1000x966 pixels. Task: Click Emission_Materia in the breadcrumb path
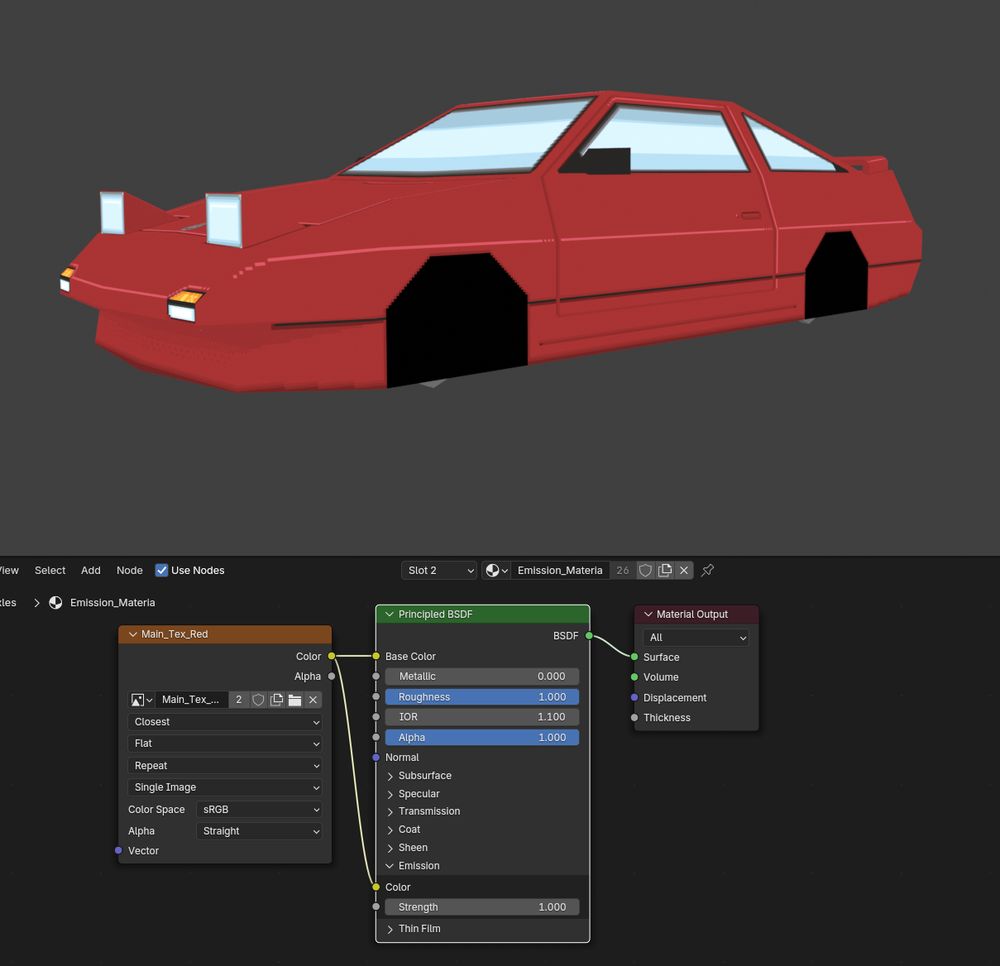tap(112, 603)
